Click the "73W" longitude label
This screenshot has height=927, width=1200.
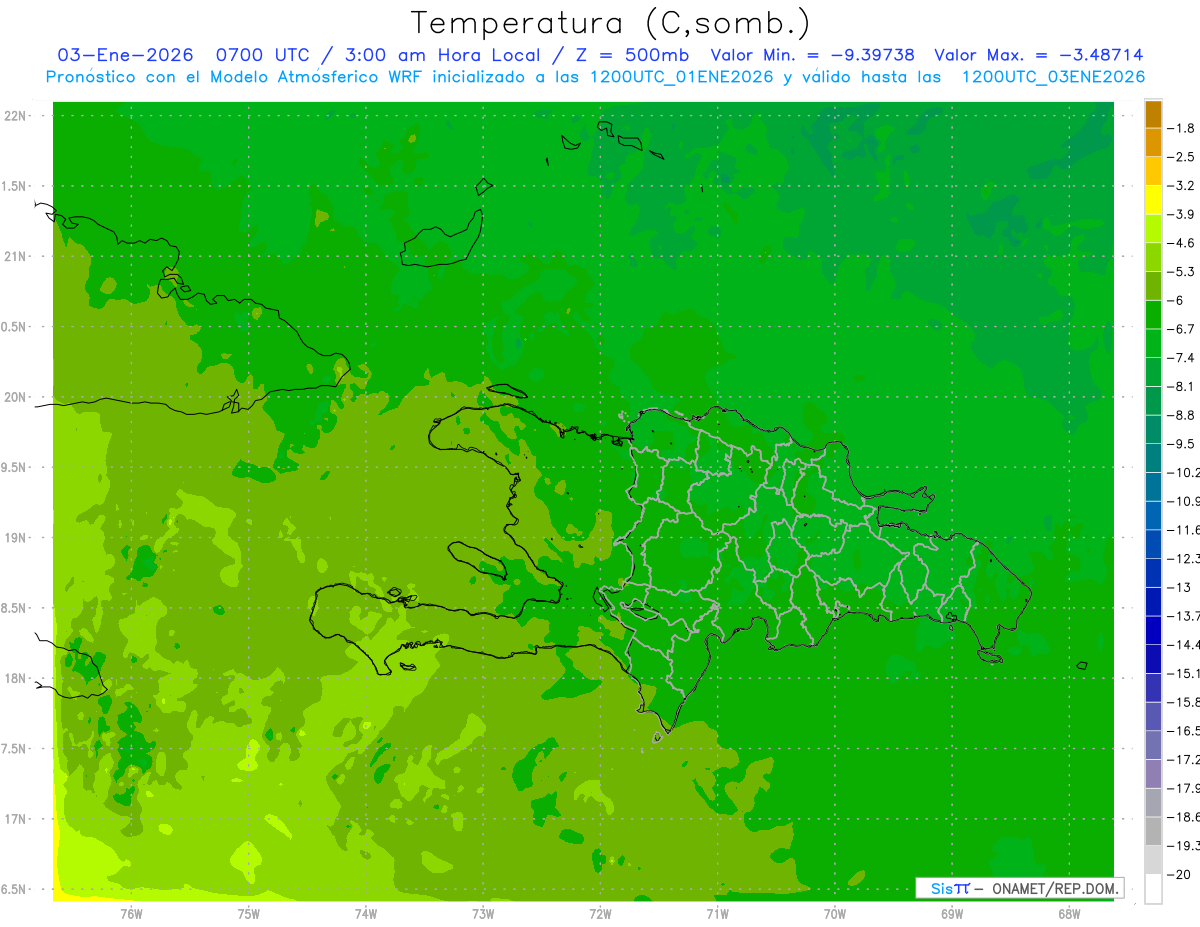483,913
